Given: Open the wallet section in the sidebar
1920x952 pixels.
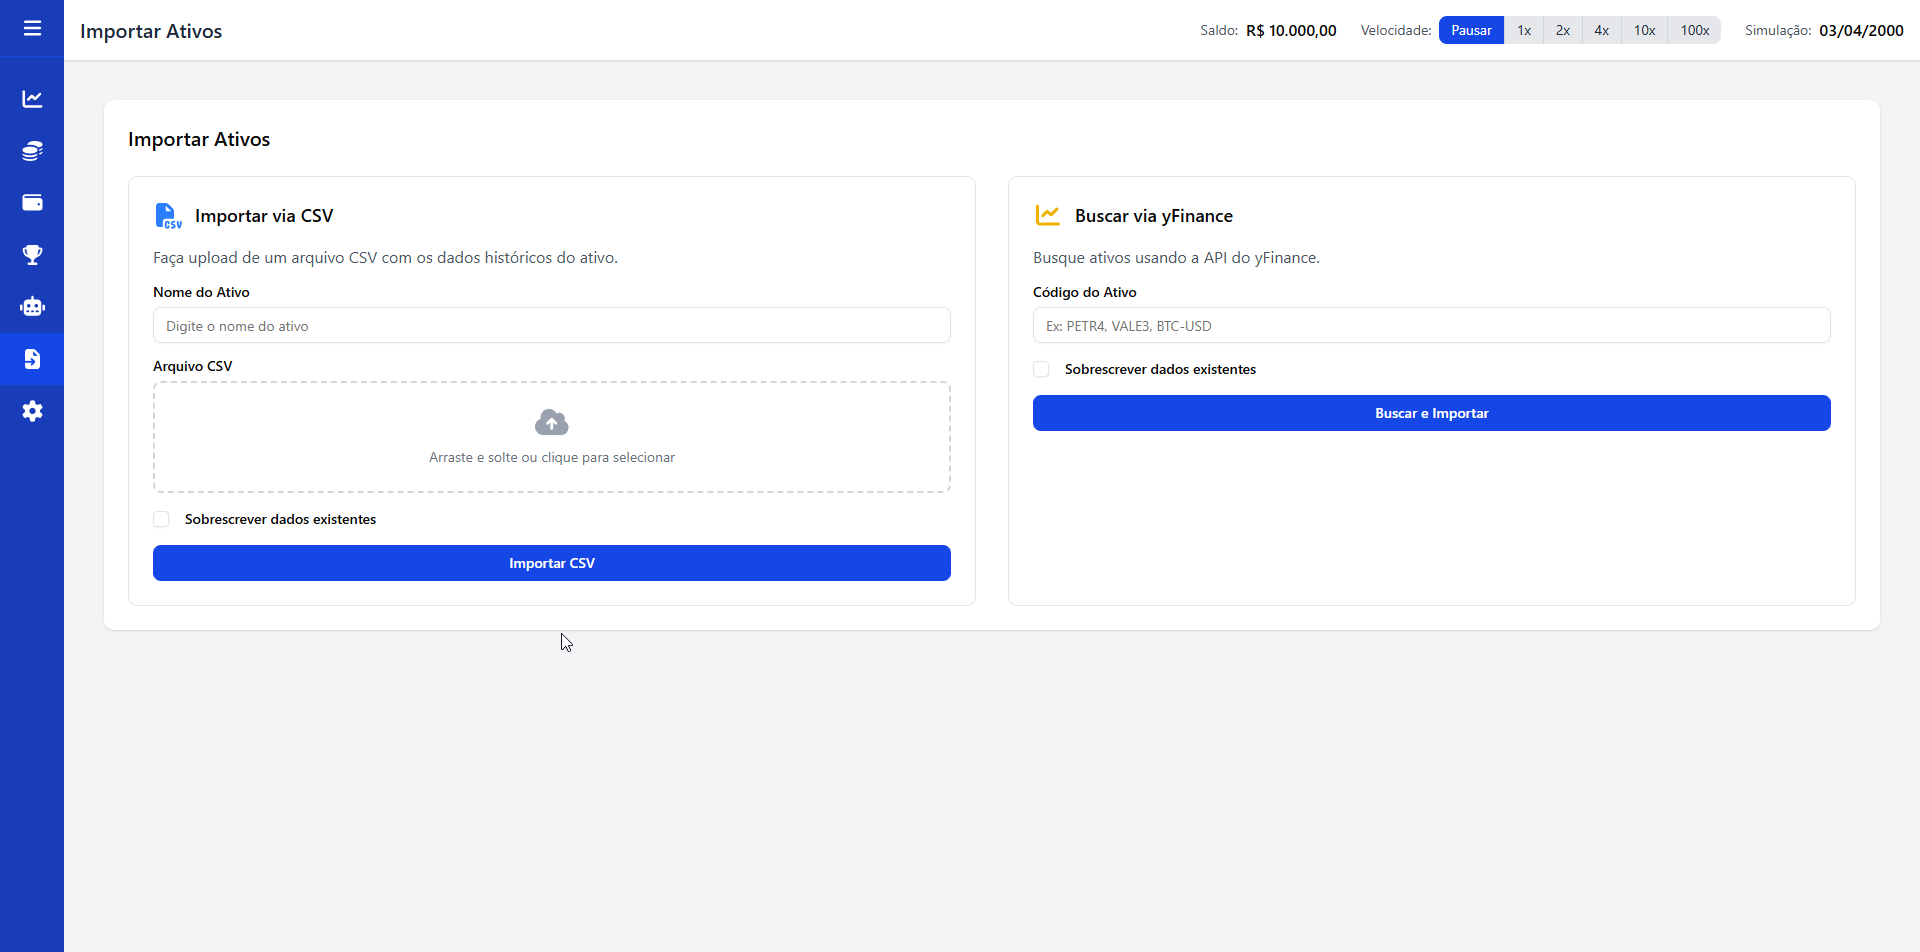Looking at the screenshot, I should click(x=32, y=202).
